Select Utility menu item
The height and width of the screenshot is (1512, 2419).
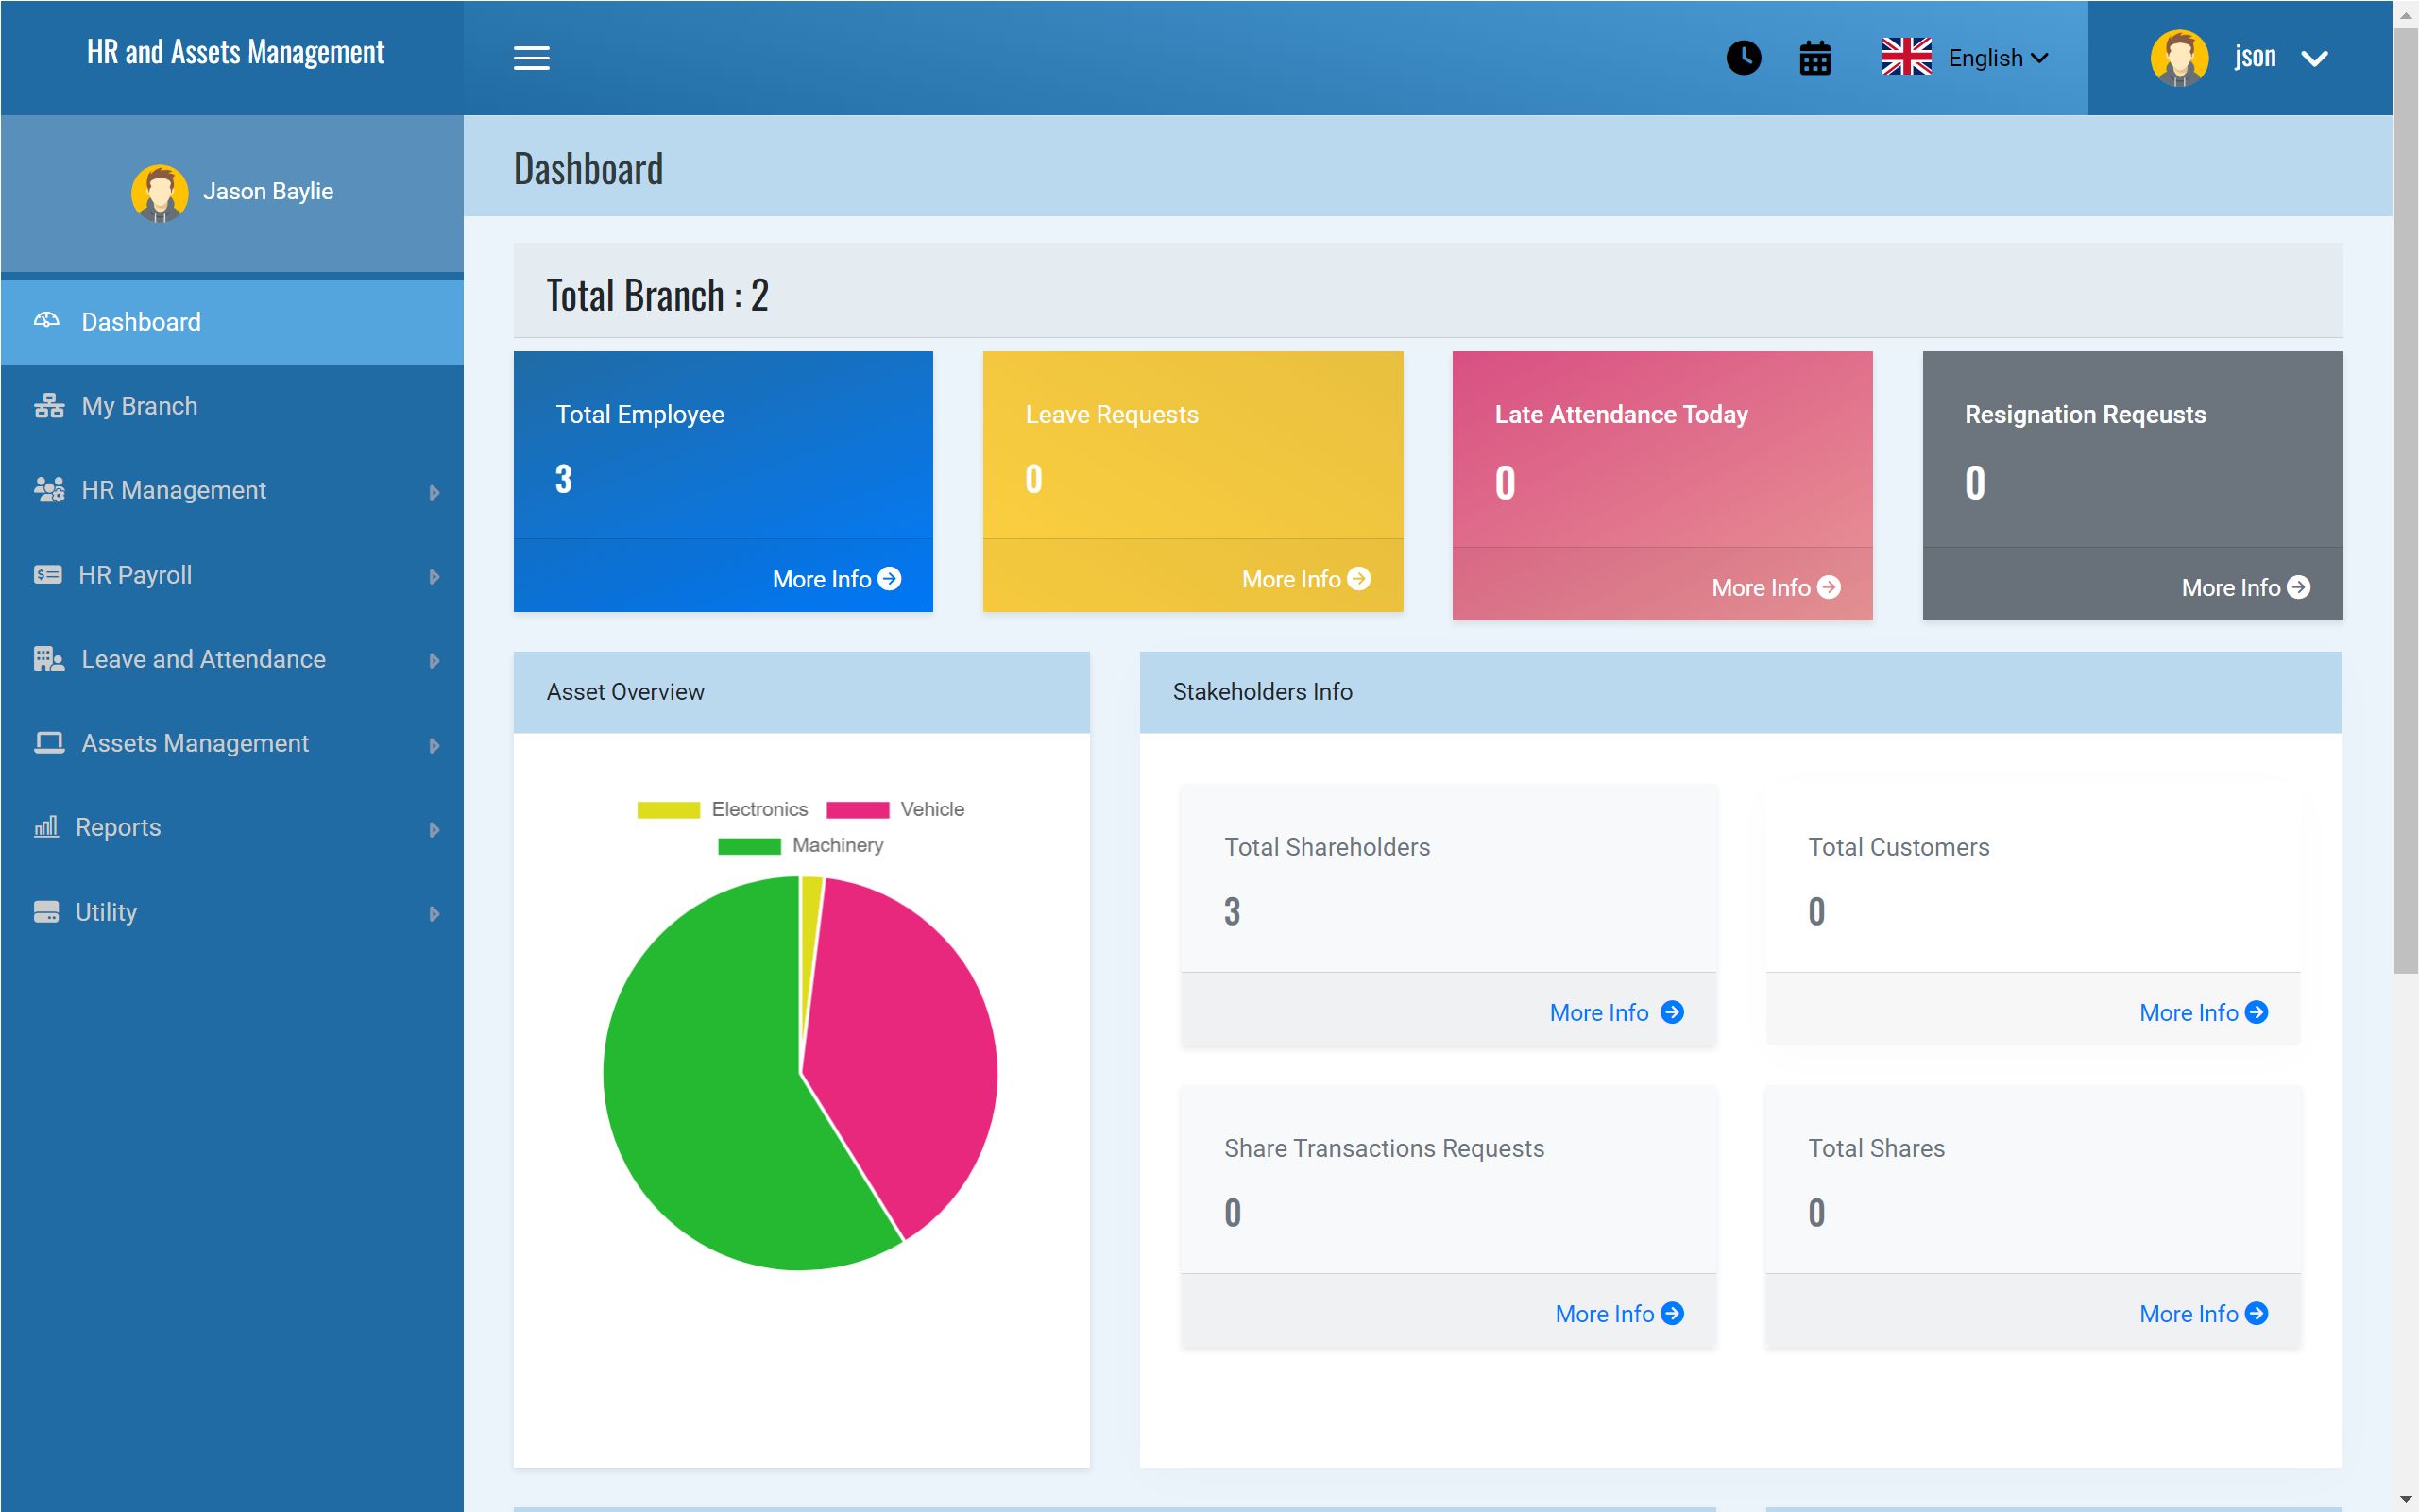pos(232,912)
